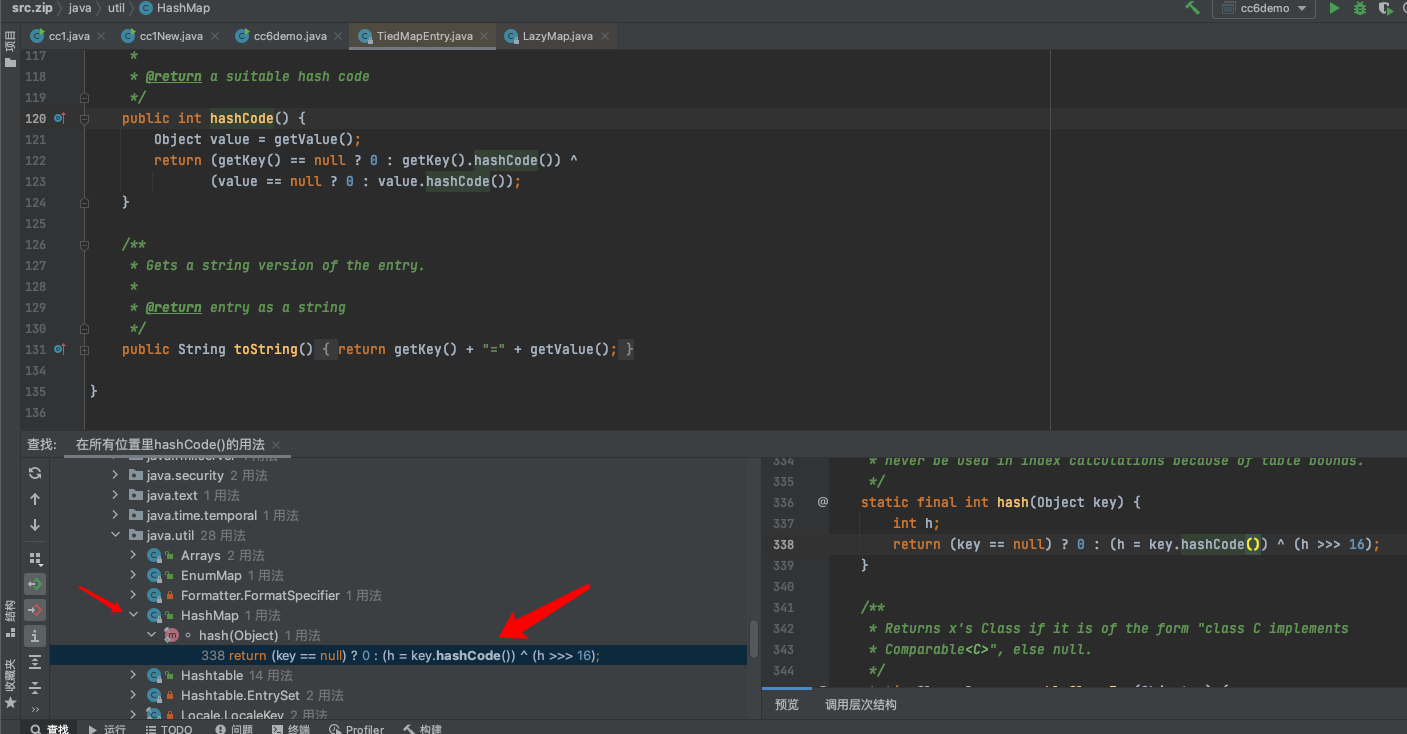This screenshot has height=734, width=1407.
Task: Open the 预览 (Preview) tab
Action: [787, 704]
